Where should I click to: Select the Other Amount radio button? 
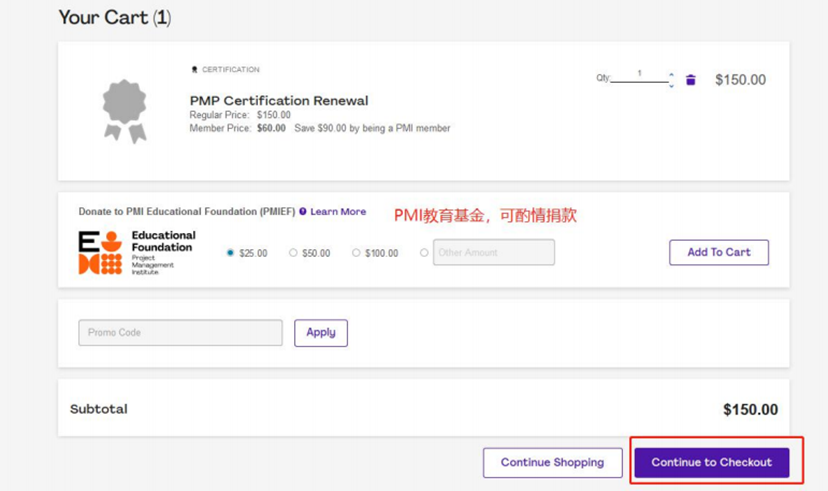point(424,253)
